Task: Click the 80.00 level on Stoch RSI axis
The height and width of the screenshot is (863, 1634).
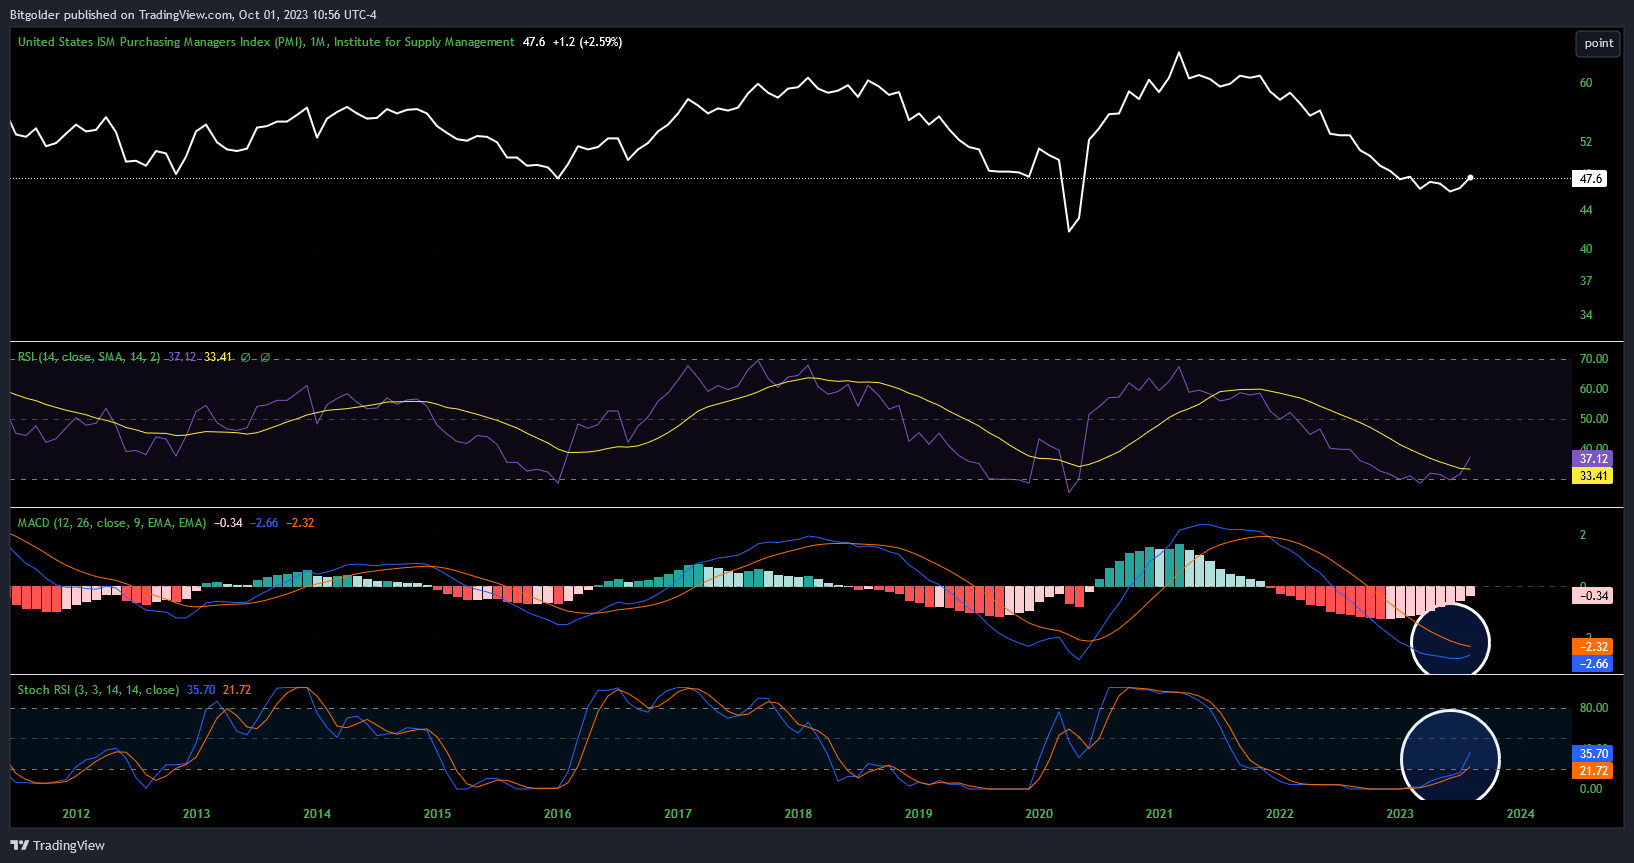Action: point(1594,708)
